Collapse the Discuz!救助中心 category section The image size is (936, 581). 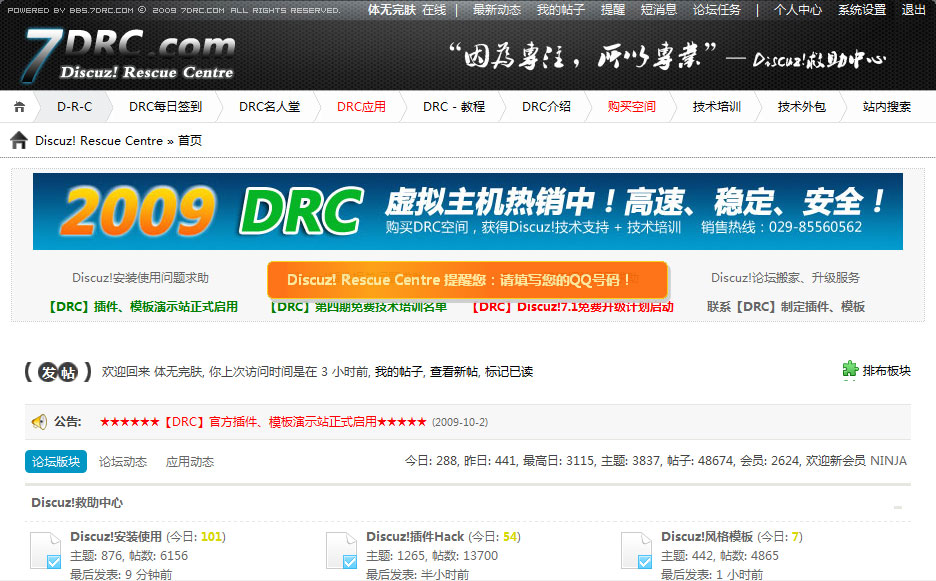point(898,507)
